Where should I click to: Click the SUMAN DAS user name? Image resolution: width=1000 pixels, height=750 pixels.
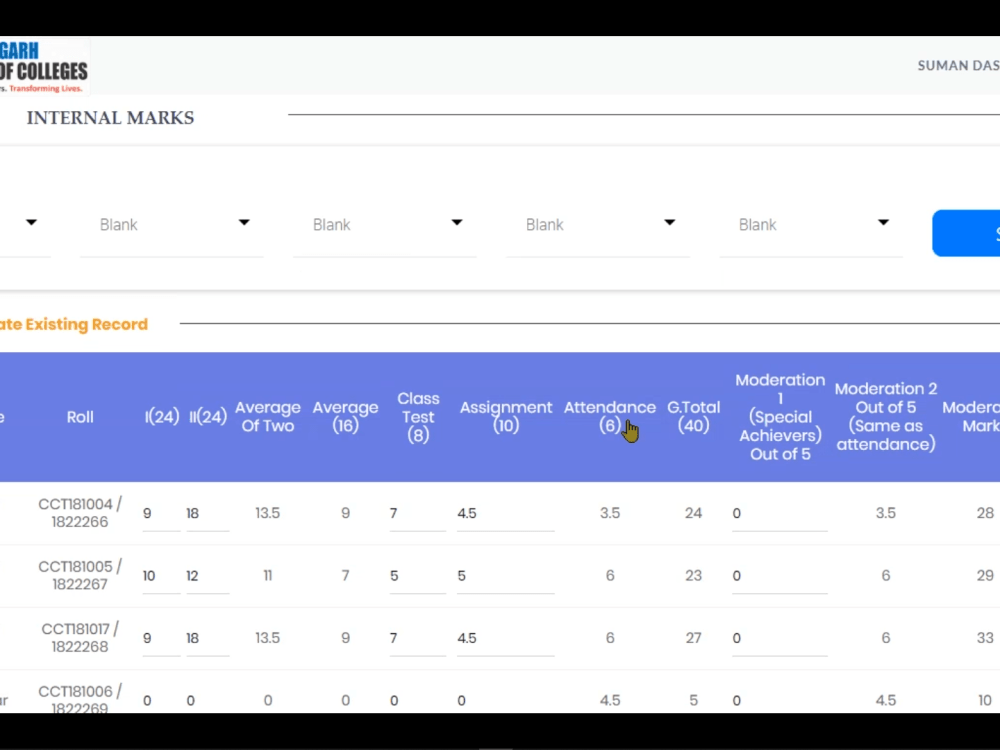[x=957, y=65]
